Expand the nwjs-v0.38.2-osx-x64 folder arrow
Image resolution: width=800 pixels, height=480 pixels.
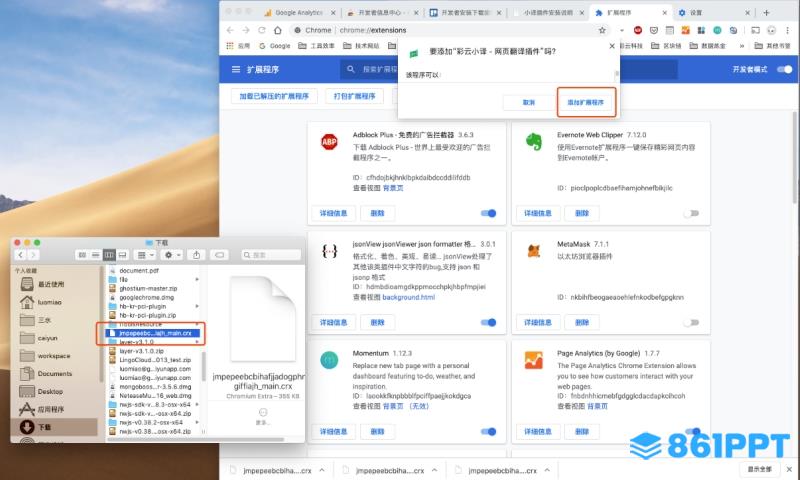tap(197, 422)
